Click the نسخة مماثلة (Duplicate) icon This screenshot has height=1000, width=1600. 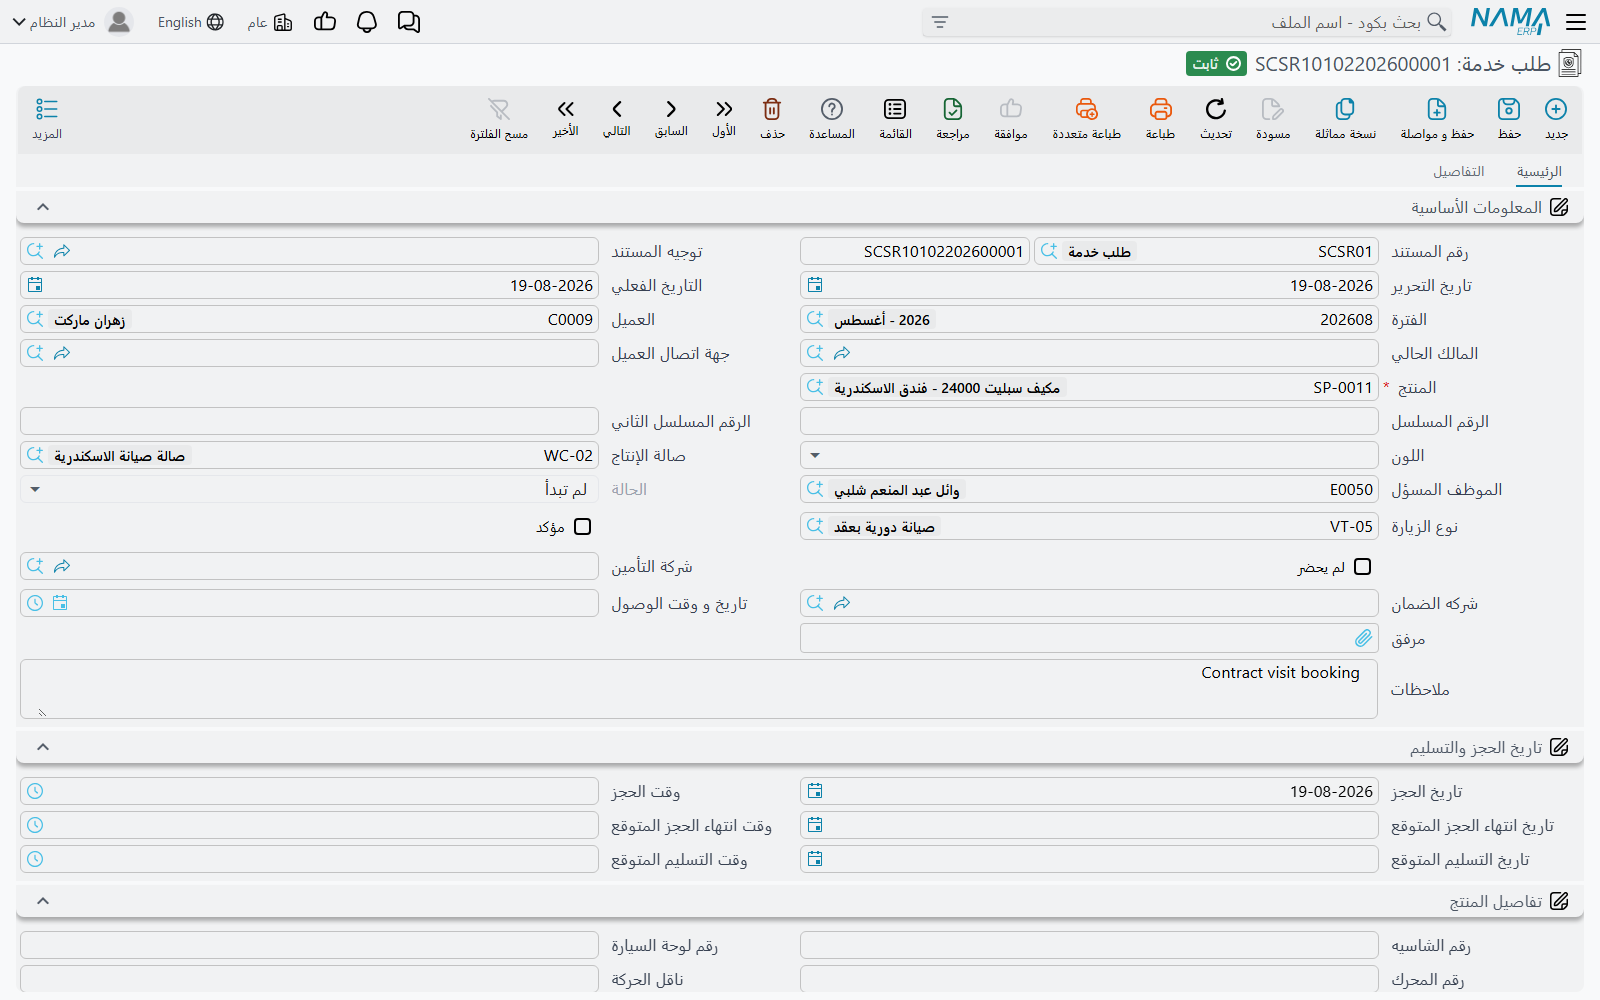1345,109
